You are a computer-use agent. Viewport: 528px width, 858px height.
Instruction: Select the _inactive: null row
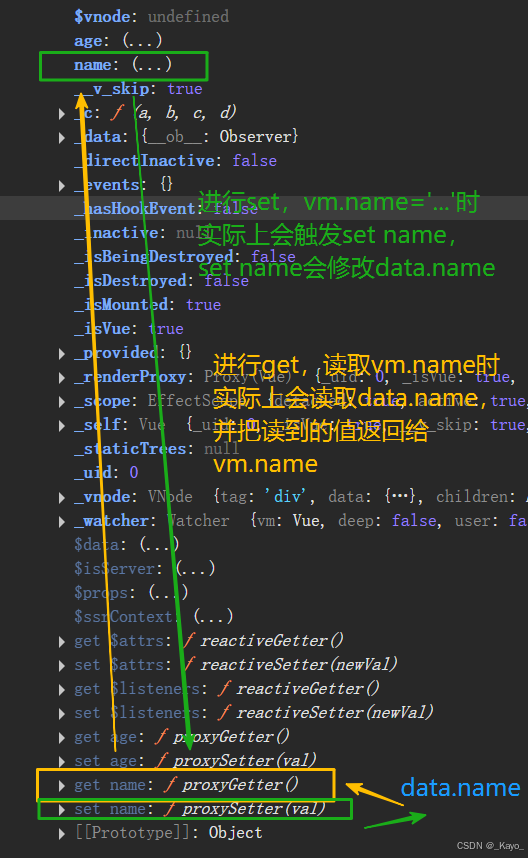[x=142, y=233]
